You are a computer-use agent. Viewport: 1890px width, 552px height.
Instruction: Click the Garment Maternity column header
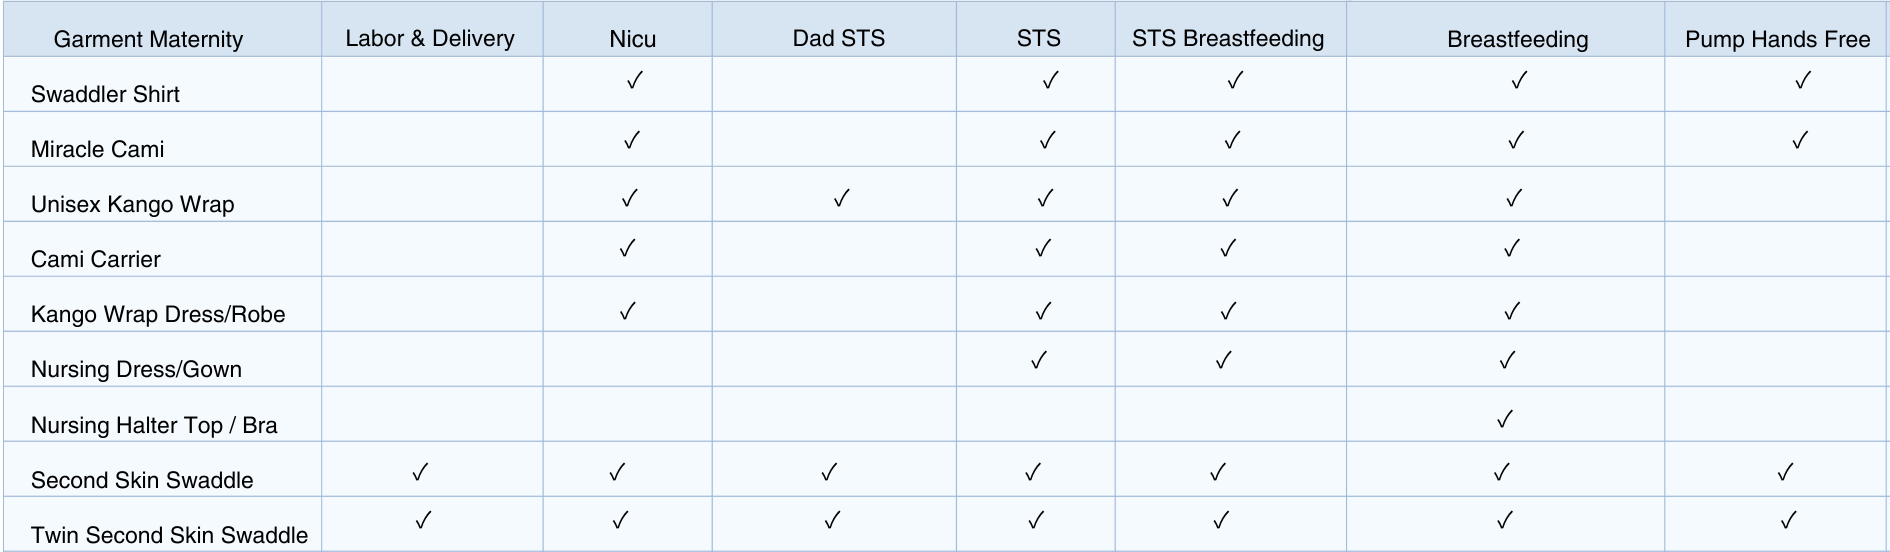point(148,39)
